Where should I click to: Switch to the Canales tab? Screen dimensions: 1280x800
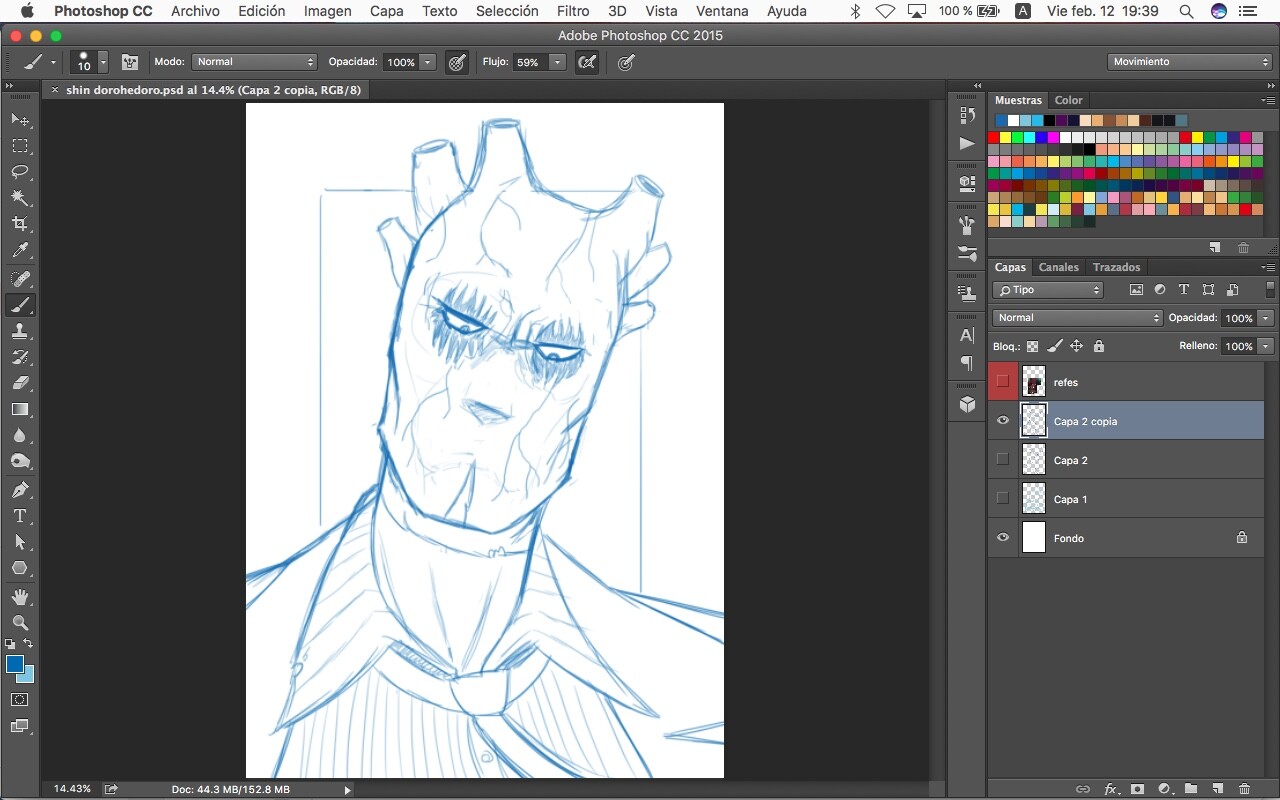point(1058,267)
